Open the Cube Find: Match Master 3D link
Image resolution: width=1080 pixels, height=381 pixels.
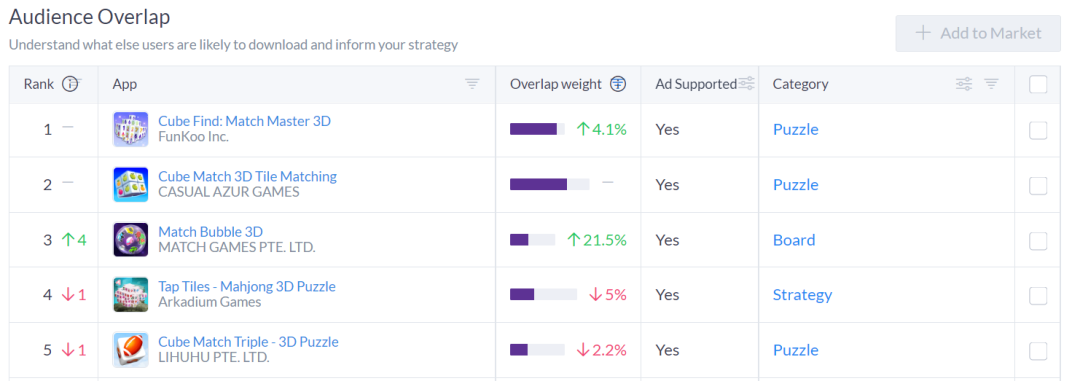(245, 121)
